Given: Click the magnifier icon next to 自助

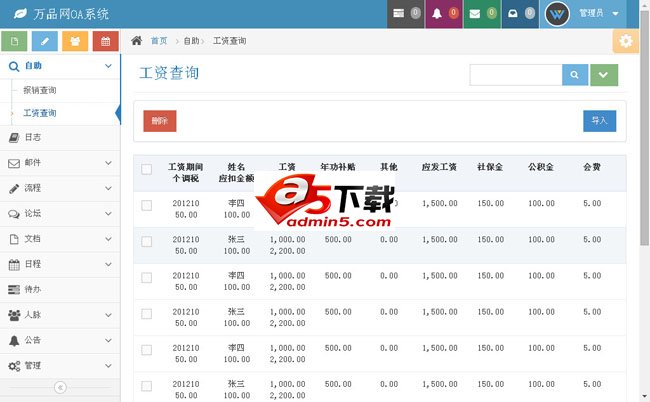Looking at the screenshot, I should 14,66.
